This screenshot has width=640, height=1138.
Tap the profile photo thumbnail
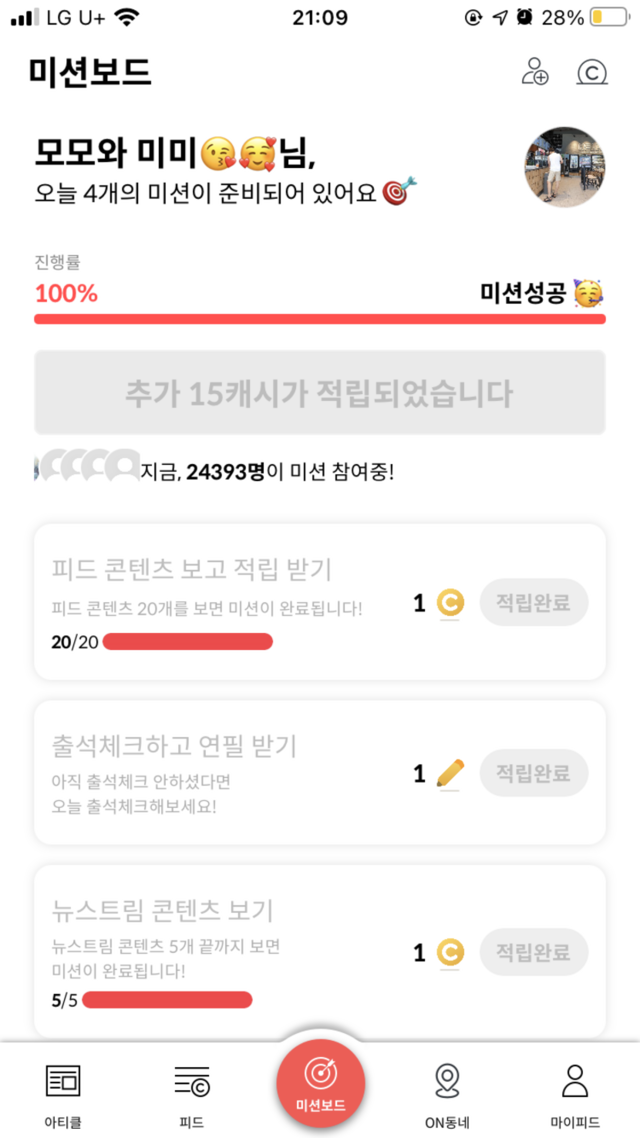pos(565,167)
